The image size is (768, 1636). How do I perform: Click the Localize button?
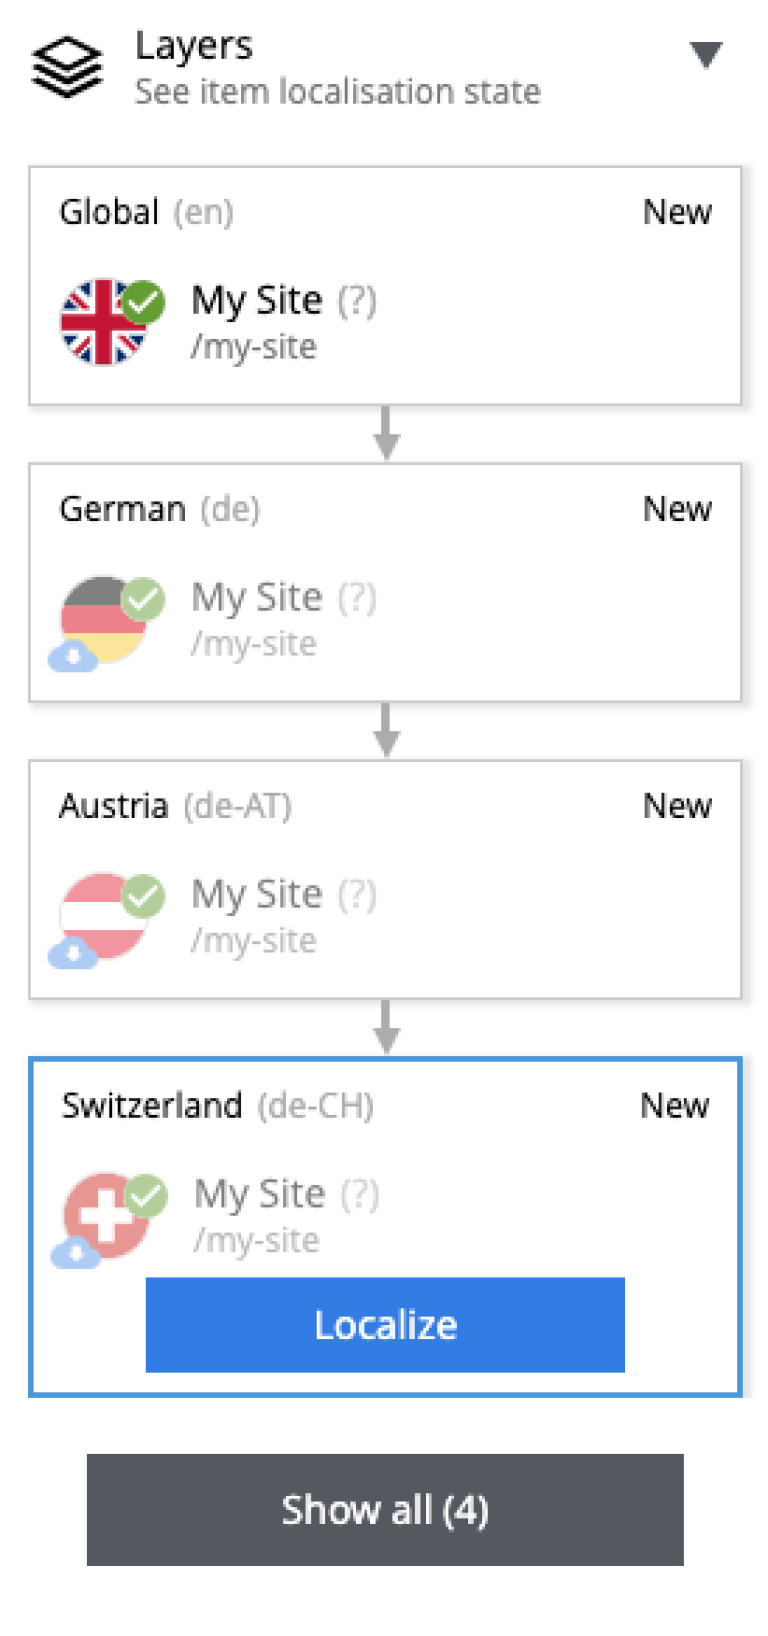[385, 1324]
